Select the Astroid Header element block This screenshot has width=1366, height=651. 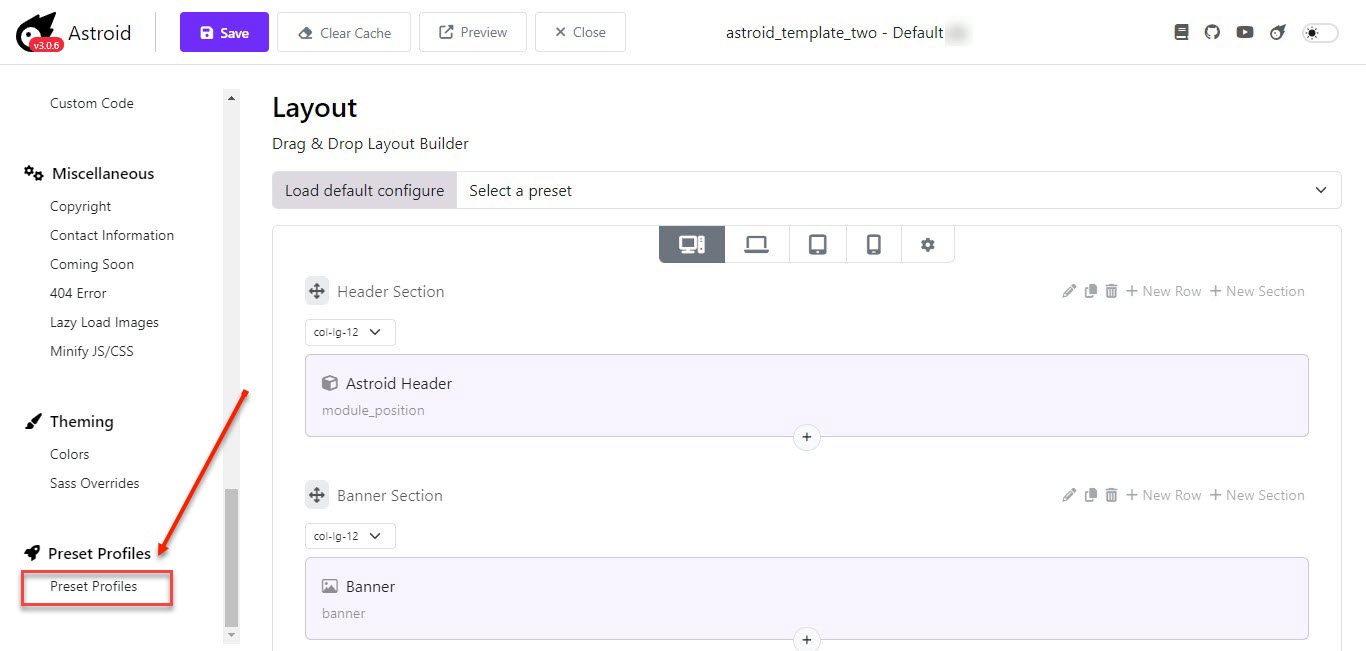pos(807,395)
